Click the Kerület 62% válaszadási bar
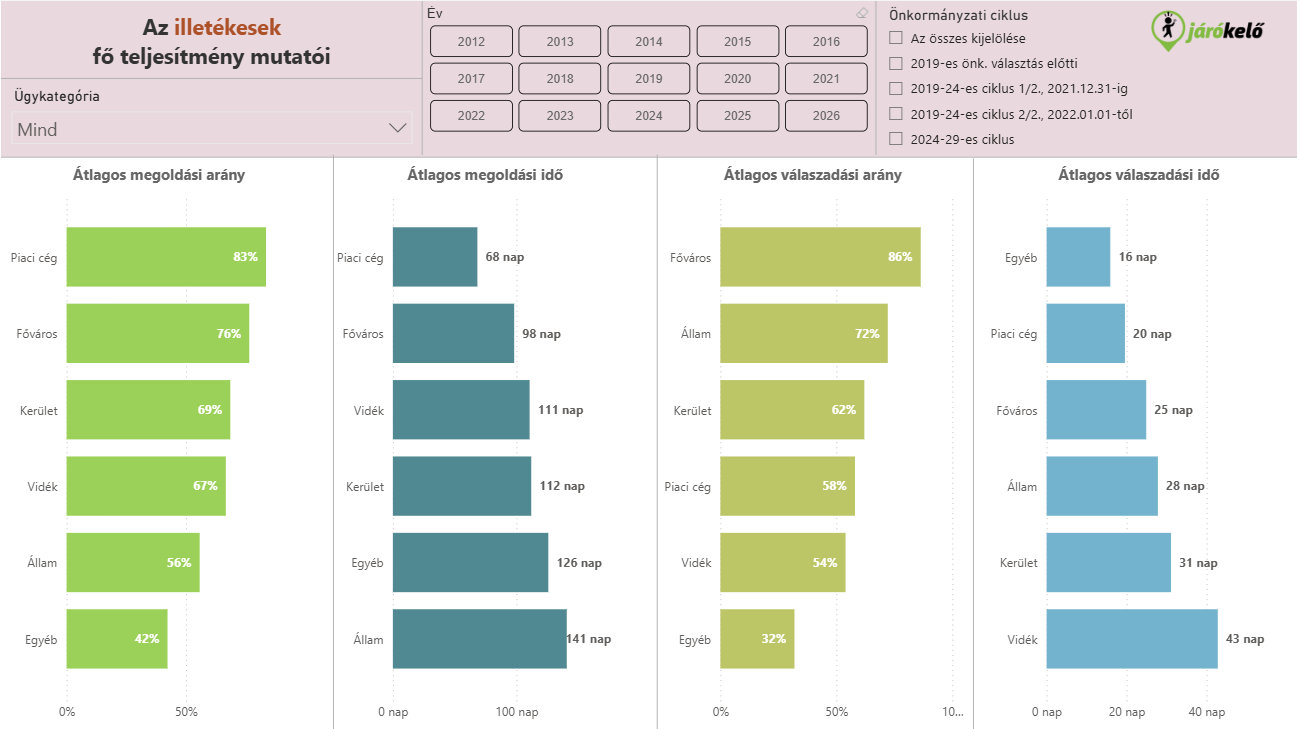The width and height of the screenshot is (1299, 729). 792,410
